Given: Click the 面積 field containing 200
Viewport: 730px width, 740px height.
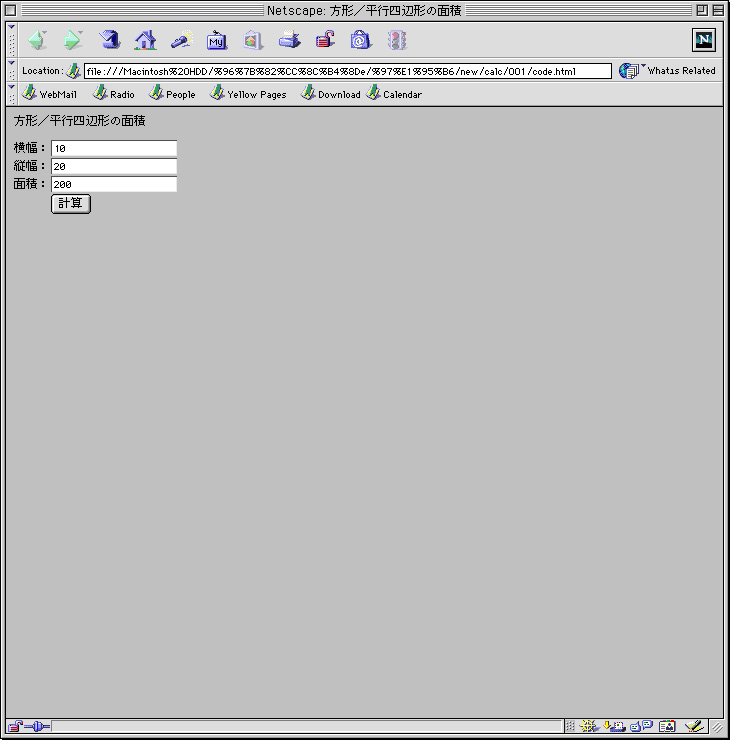Looking at the screenshot, I should (114, 184).
